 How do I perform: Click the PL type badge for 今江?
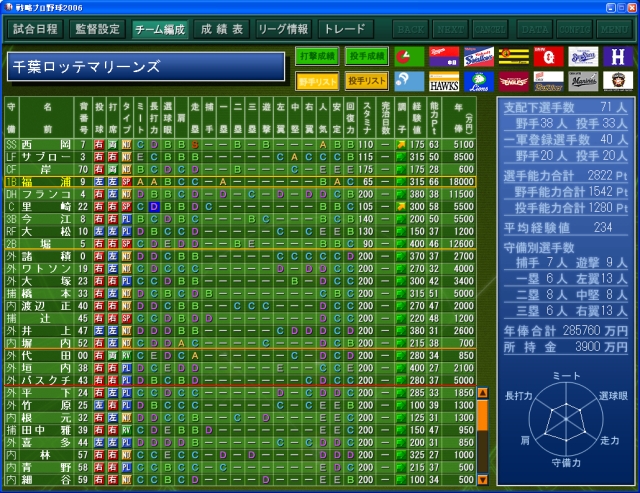(x=126, y=219)
